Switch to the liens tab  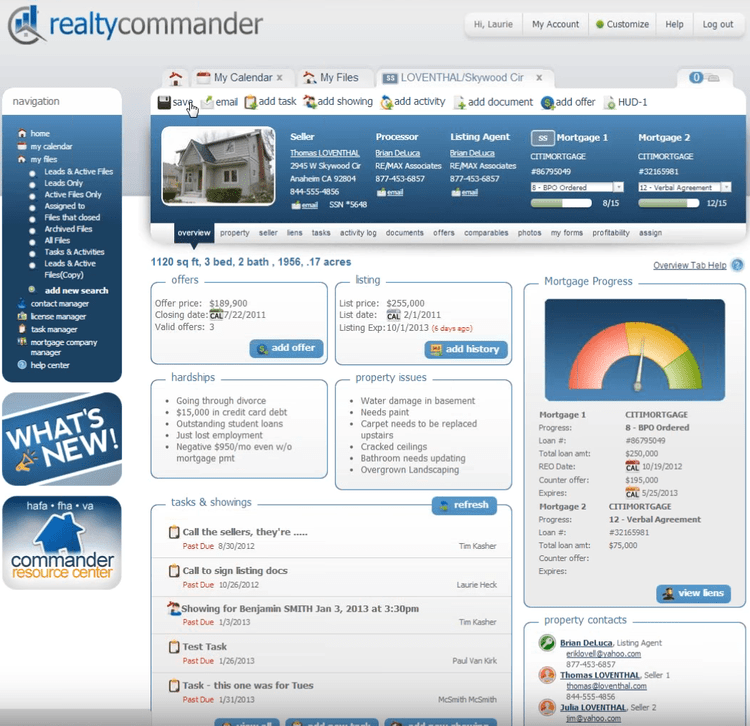[x=295, y=233]
